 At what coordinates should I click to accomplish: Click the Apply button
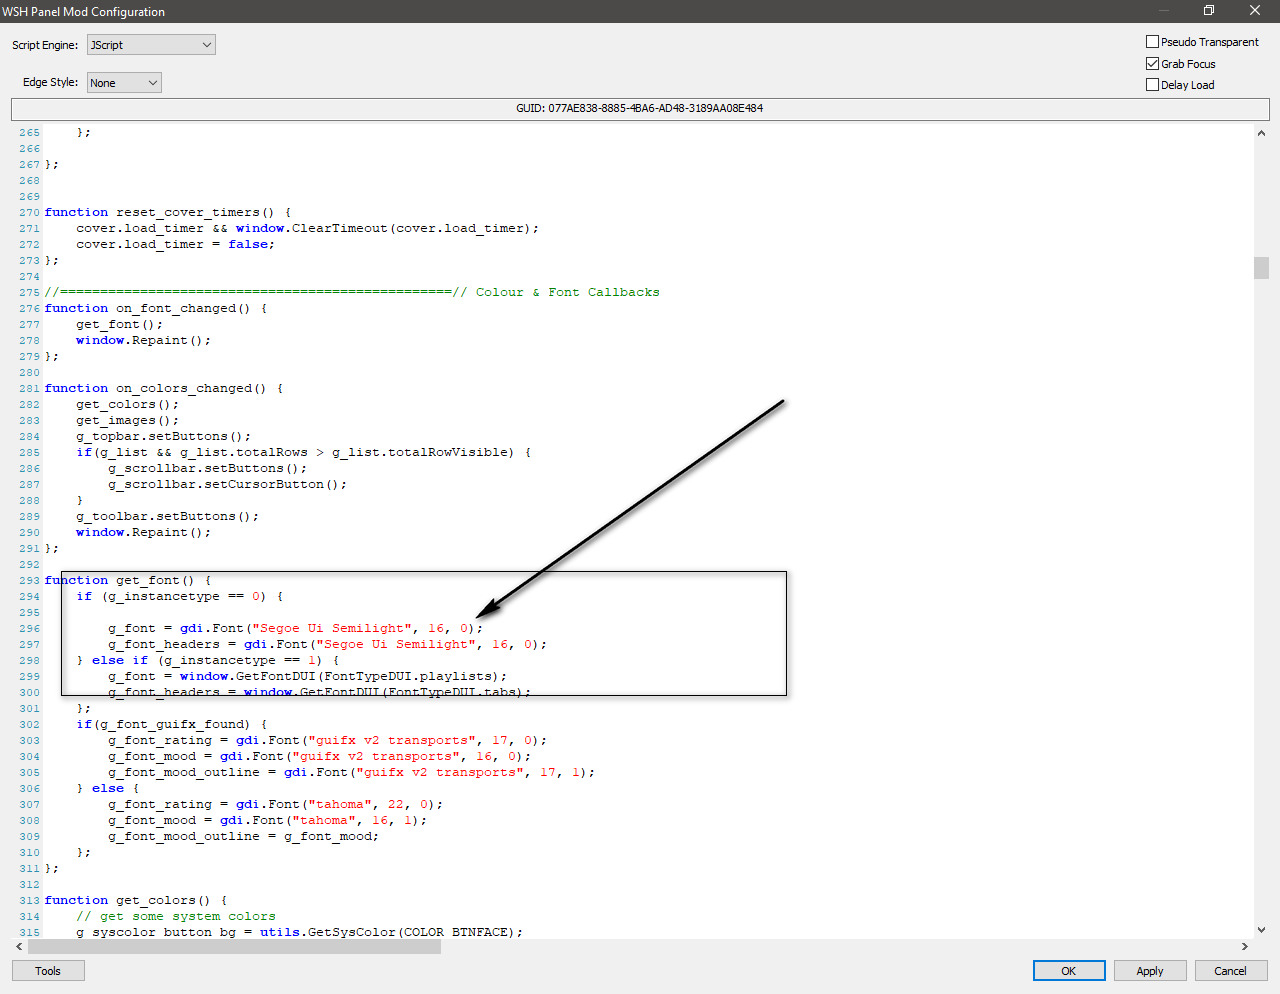[x=1149, y=971]
